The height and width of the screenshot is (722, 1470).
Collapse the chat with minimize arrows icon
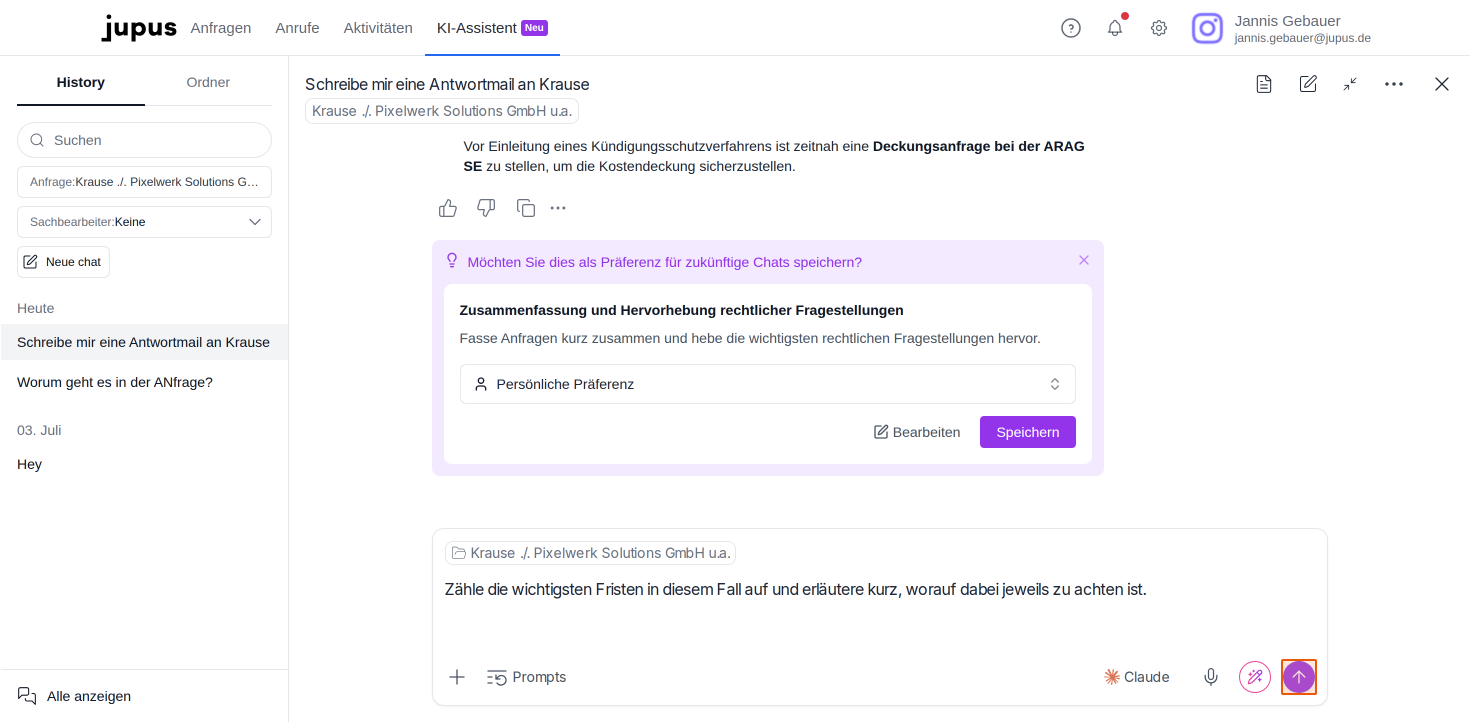point(1350,84)
